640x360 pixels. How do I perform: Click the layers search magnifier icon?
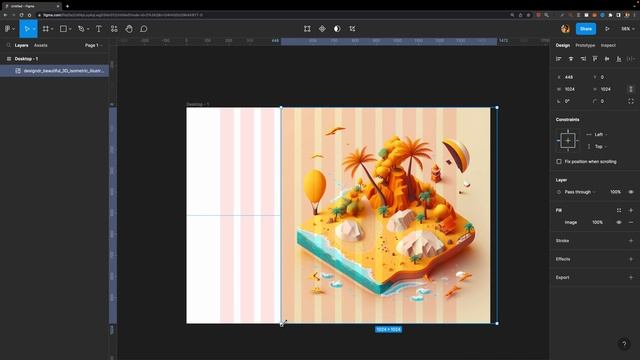pyautogui.click(x=9, y=45)
